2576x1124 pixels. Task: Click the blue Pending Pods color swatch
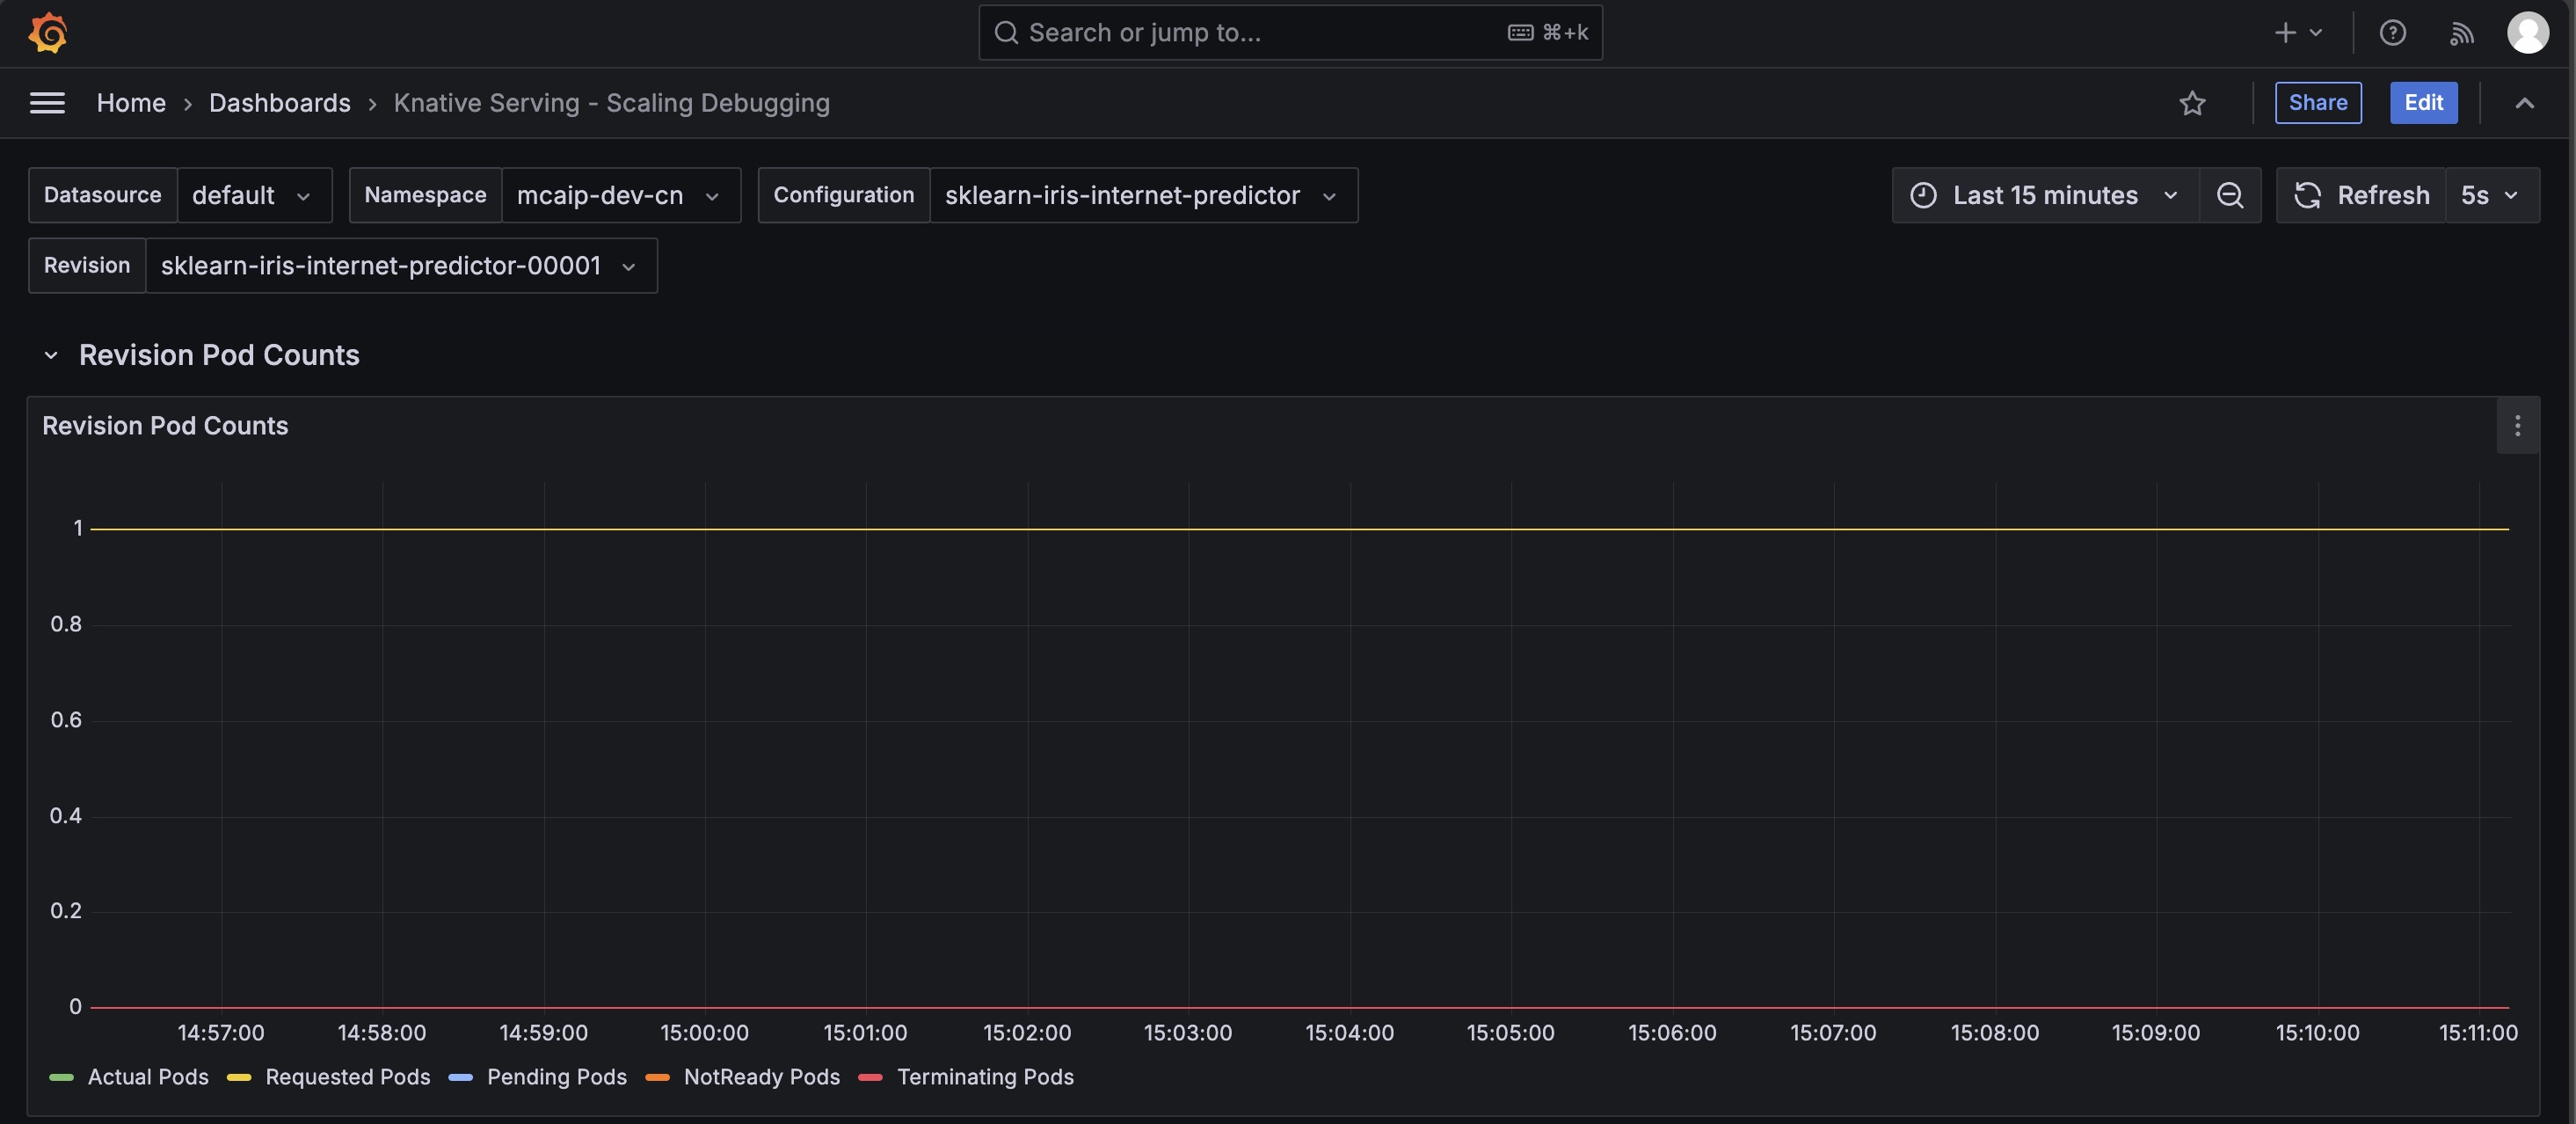coord(460,1078)
